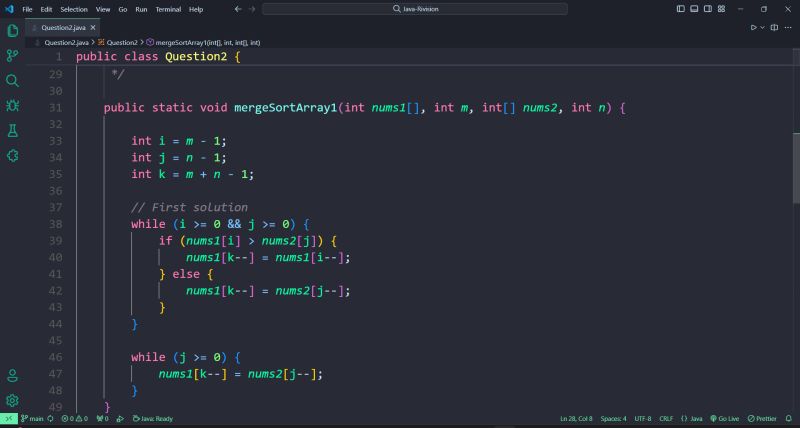The height and width of the screenshot is (428, 800).
Task: Change Spaces: 4 indentation setting
Action: (x=613, y=419)
